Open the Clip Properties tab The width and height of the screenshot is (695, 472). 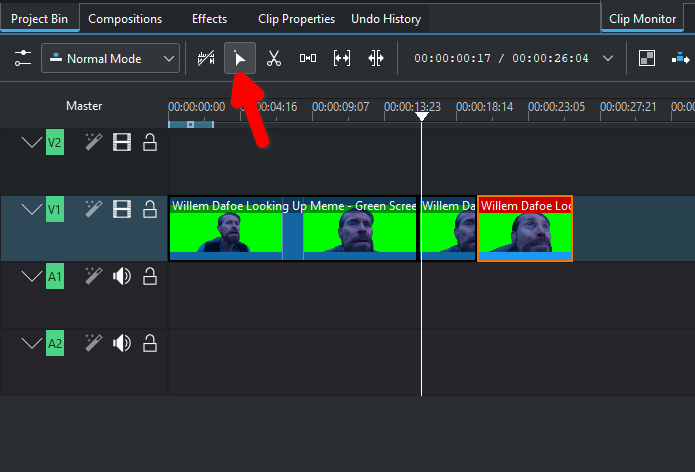pyautogui.click(x=297, y=19)
